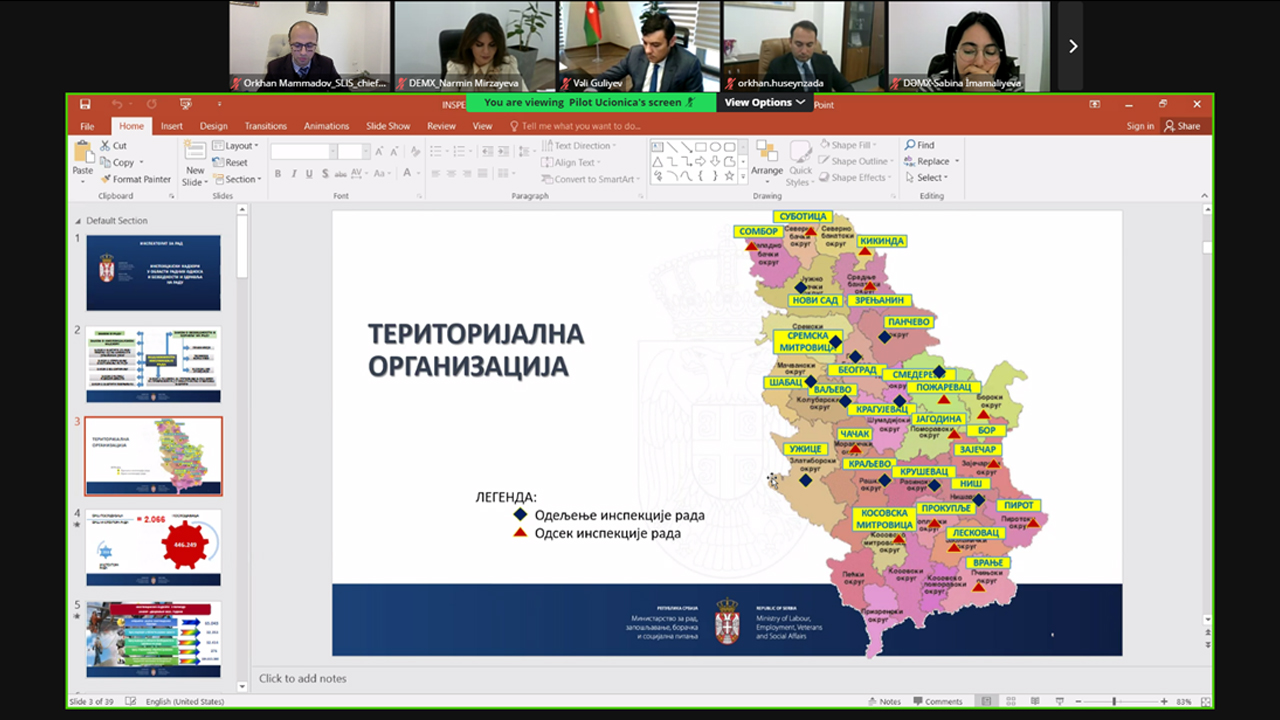Click Start From Beginning presentation icon

point(185,104)
